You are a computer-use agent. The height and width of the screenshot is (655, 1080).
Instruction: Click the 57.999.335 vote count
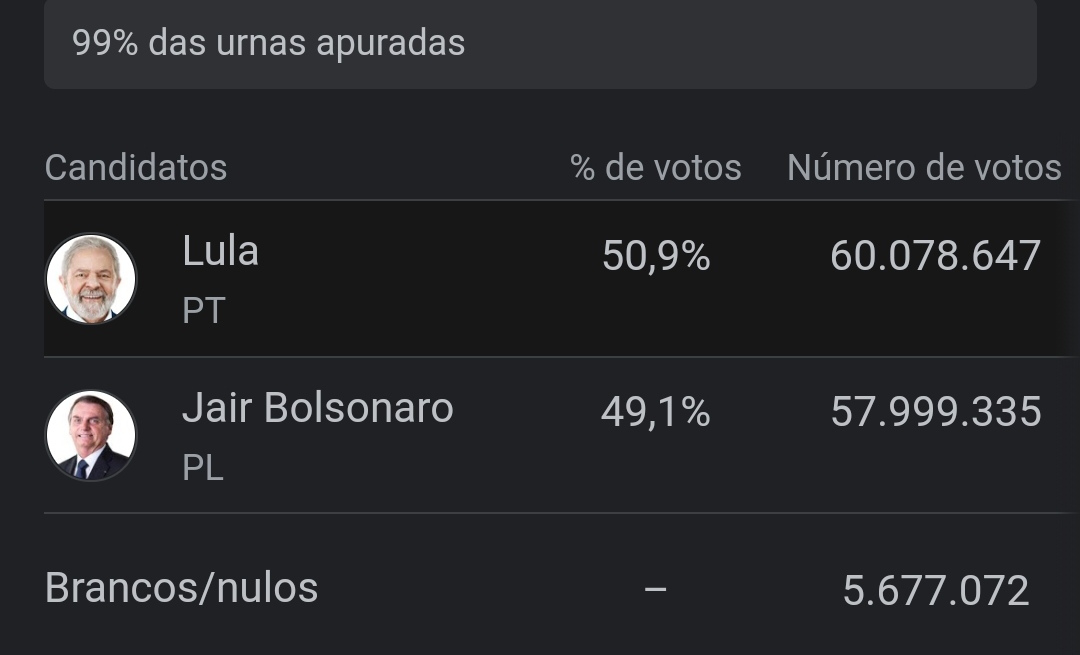click(x=935, y=413)
